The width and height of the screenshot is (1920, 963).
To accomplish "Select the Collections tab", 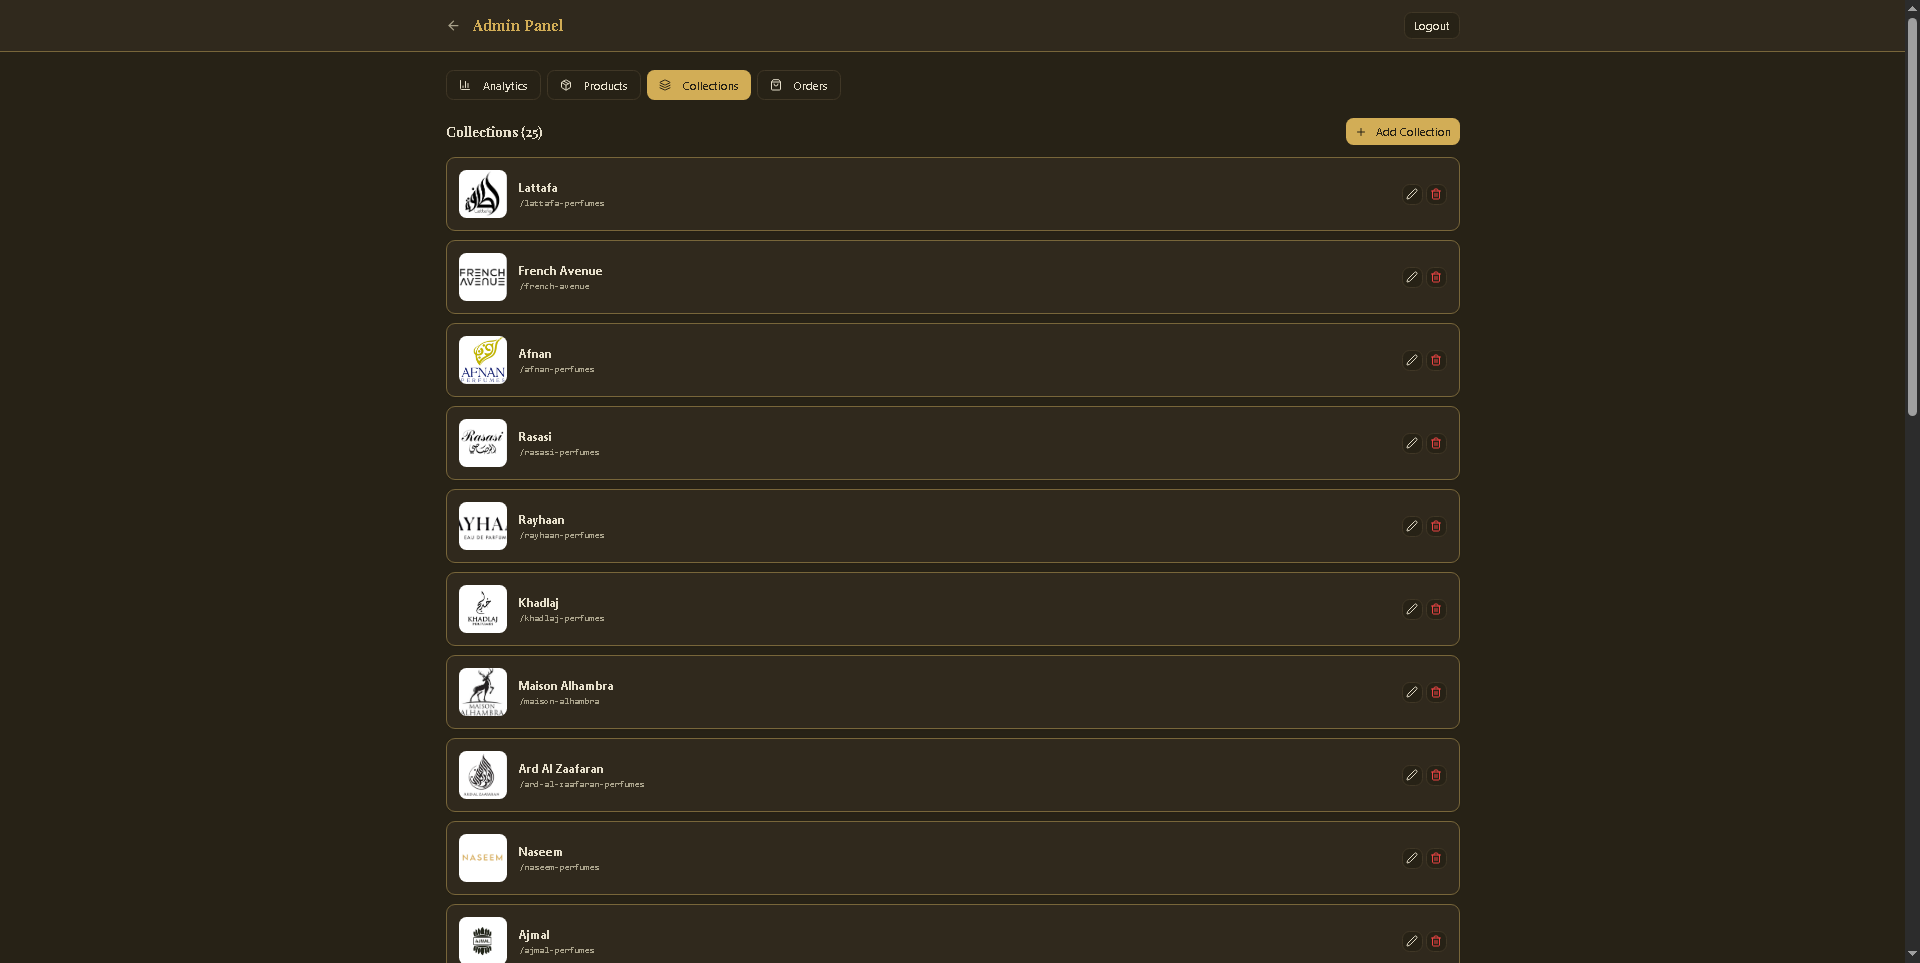I will (x=699, y=85).
